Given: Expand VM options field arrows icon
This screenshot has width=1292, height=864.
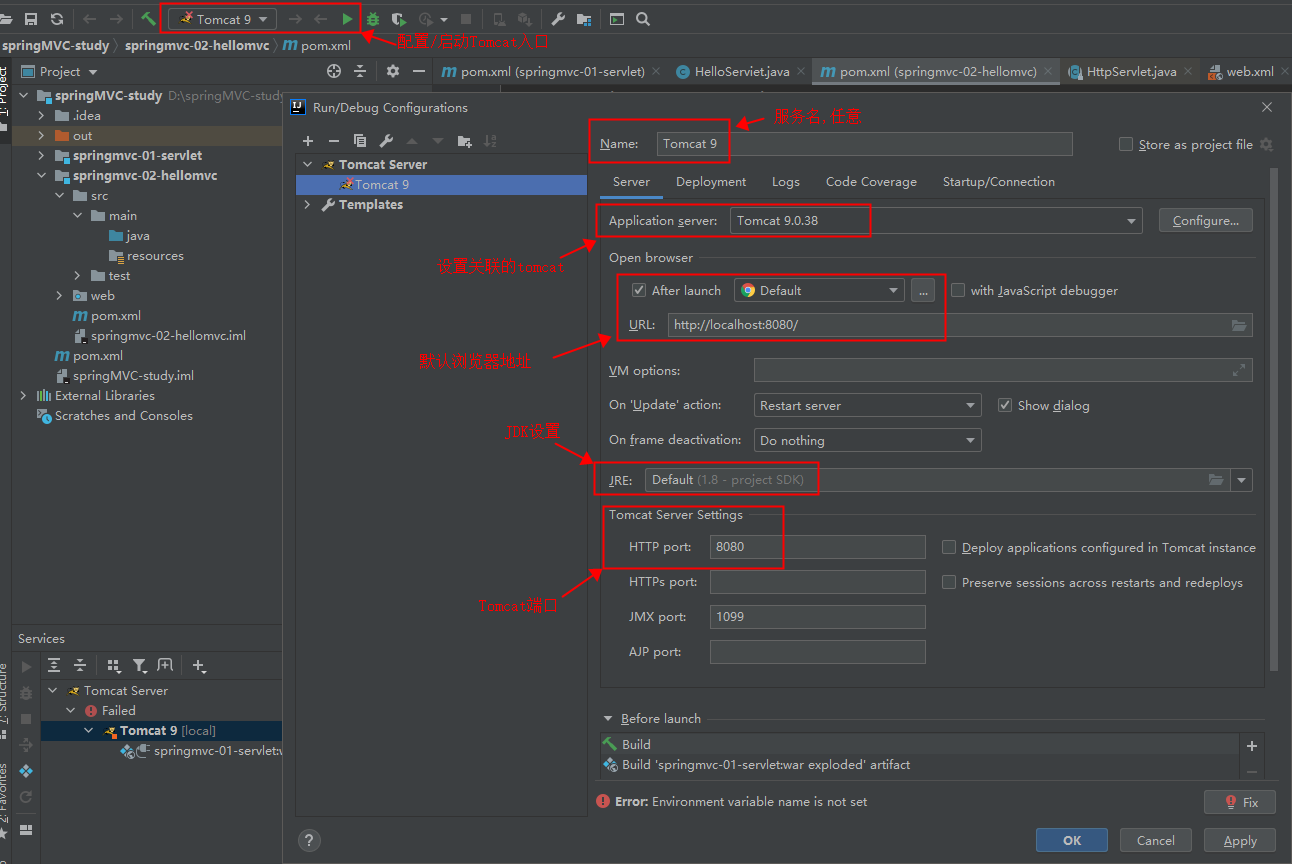Looking at the screenshot, I should click(x=1240, y=370).
